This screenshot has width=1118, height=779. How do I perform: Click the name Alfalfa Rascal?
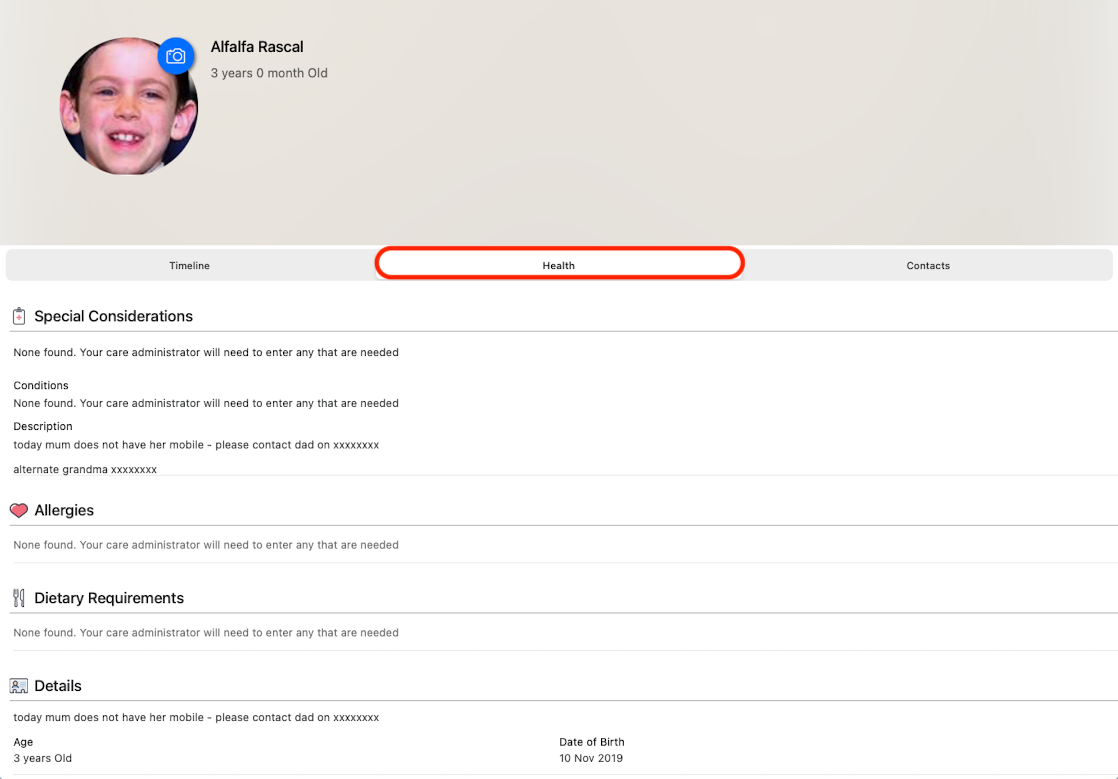(257, 47)
